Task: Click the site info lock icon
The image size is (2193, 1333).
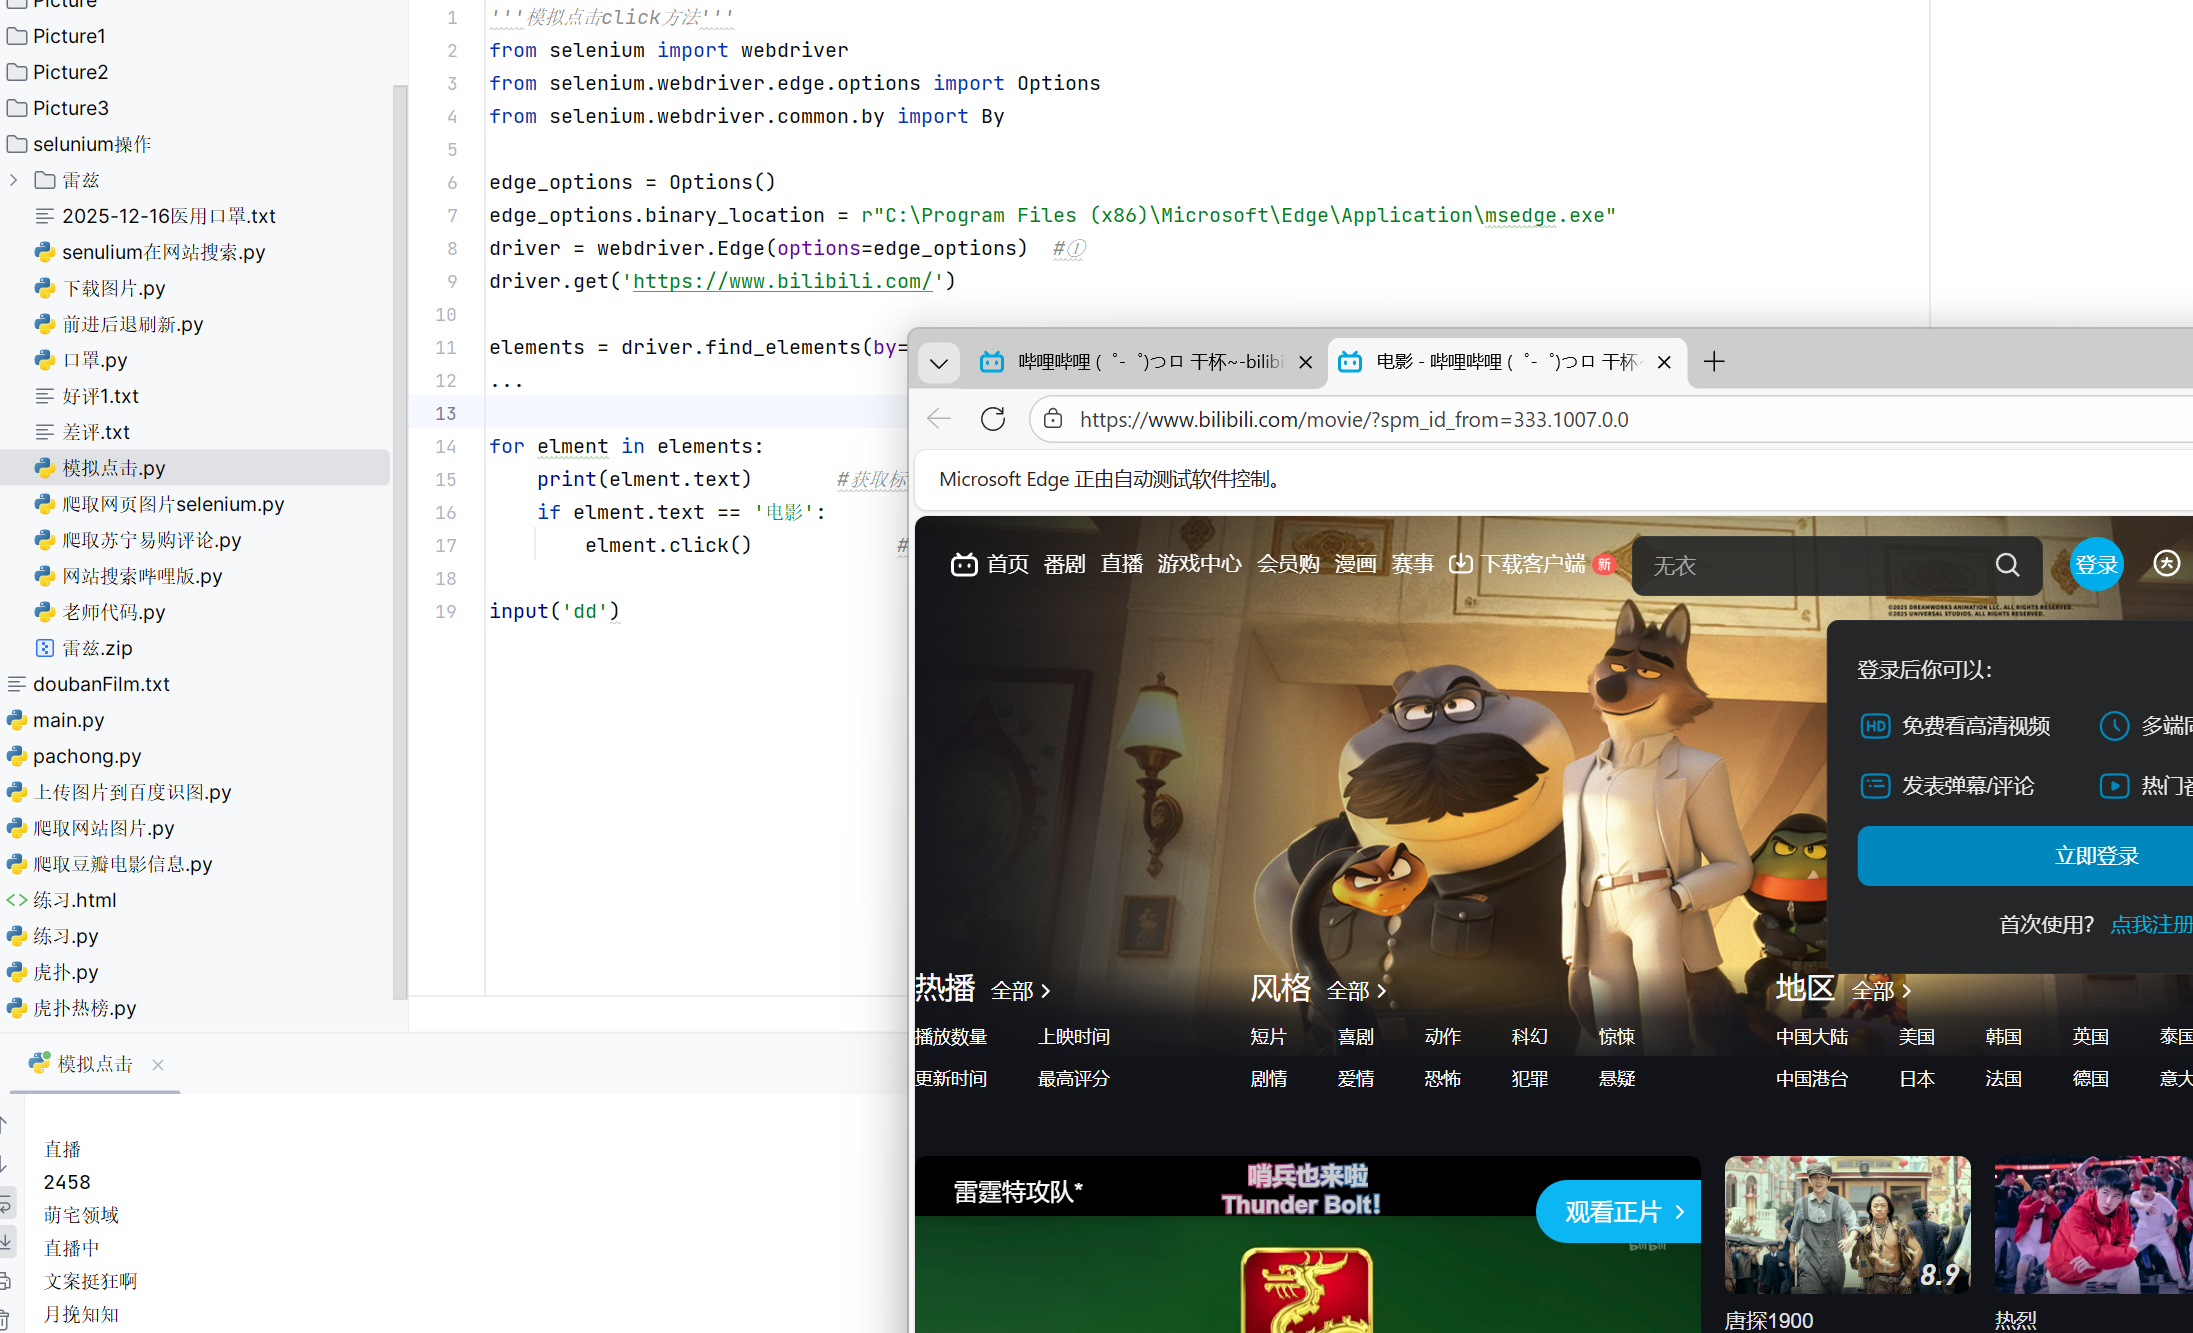Action: point(1053,419)
